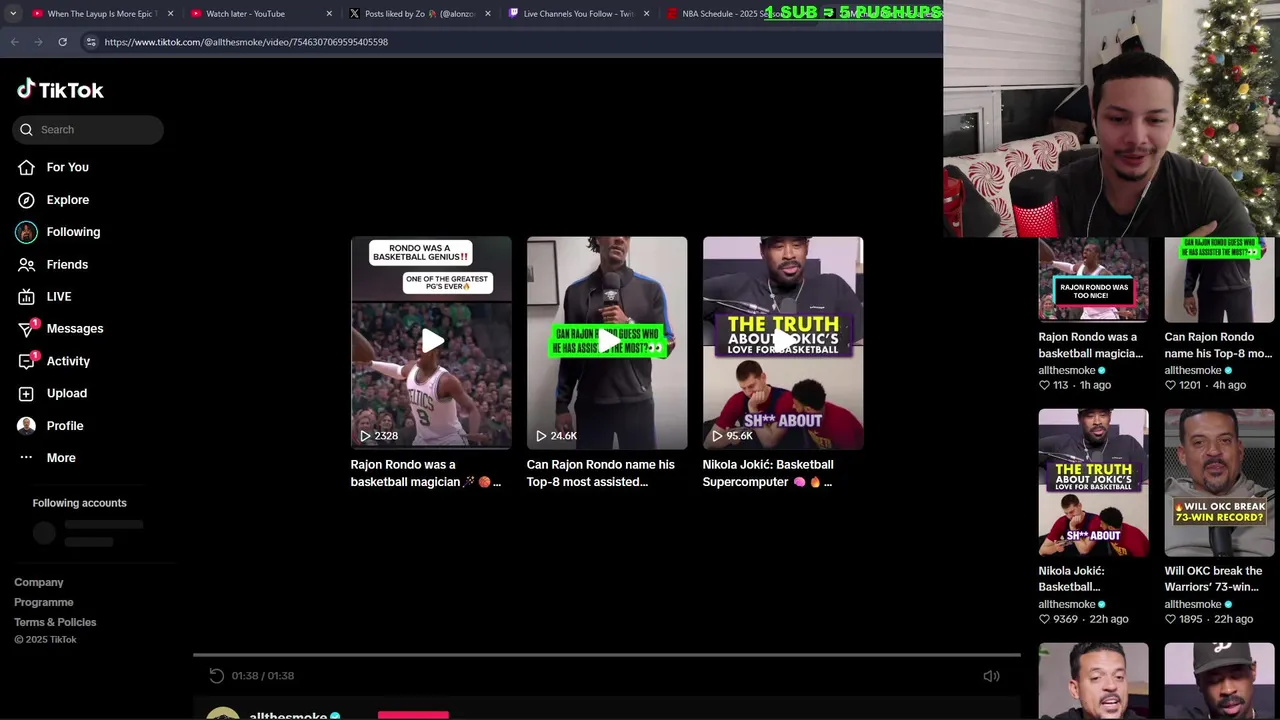This screenshot has width=1280, height=720.
Task: Open the For You feed
Action: [67, 167]
